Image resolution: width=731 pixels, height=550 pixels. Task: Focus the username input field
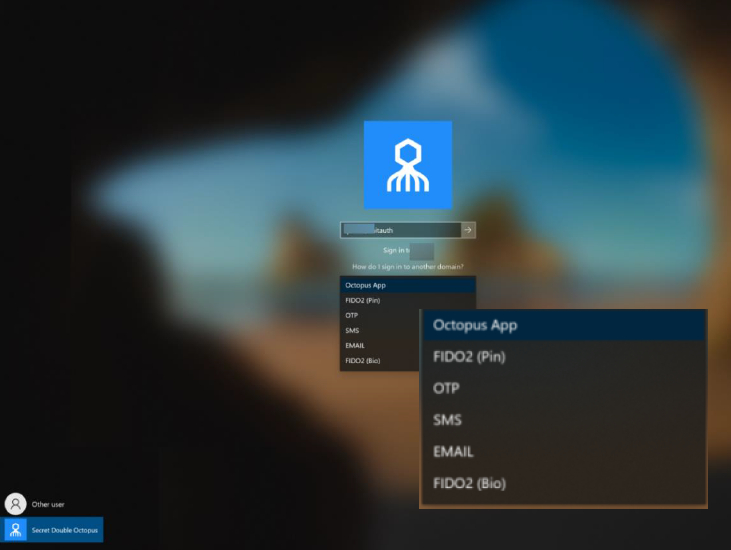coord(401,230)
